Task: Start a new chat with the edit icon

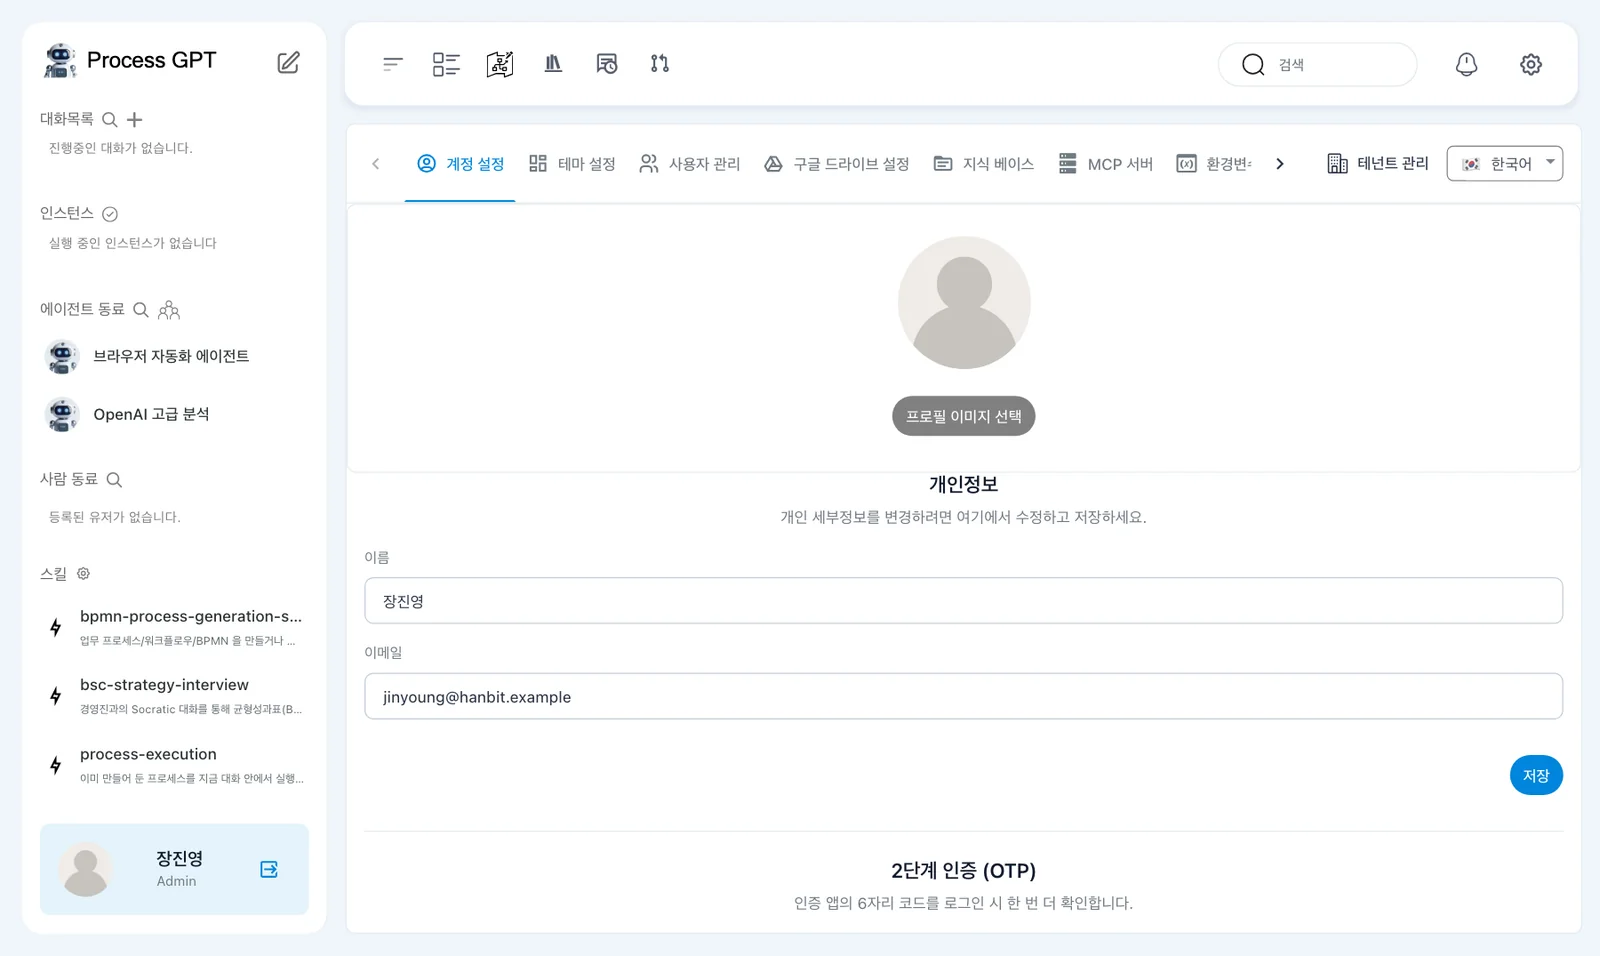Action: point(288,62)
